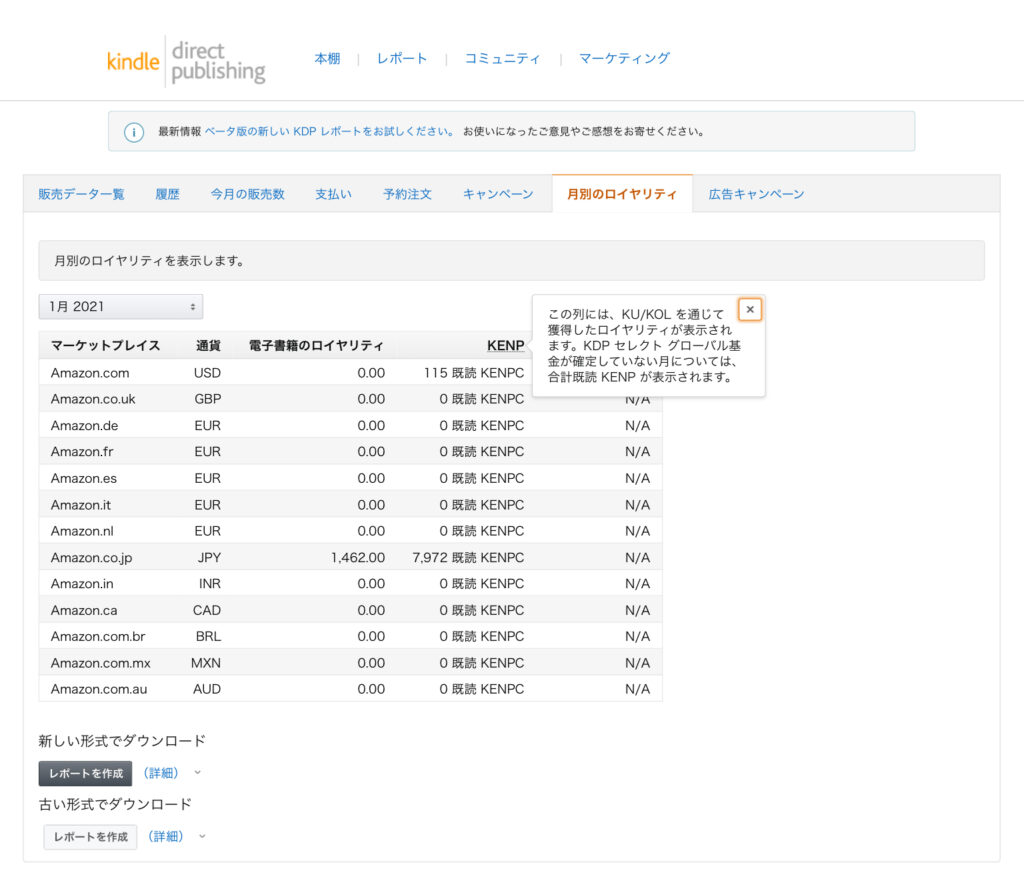
Task: Select the Amazon.ca marketplace row label
Action: pyautogui.click(x=84, y=610)
